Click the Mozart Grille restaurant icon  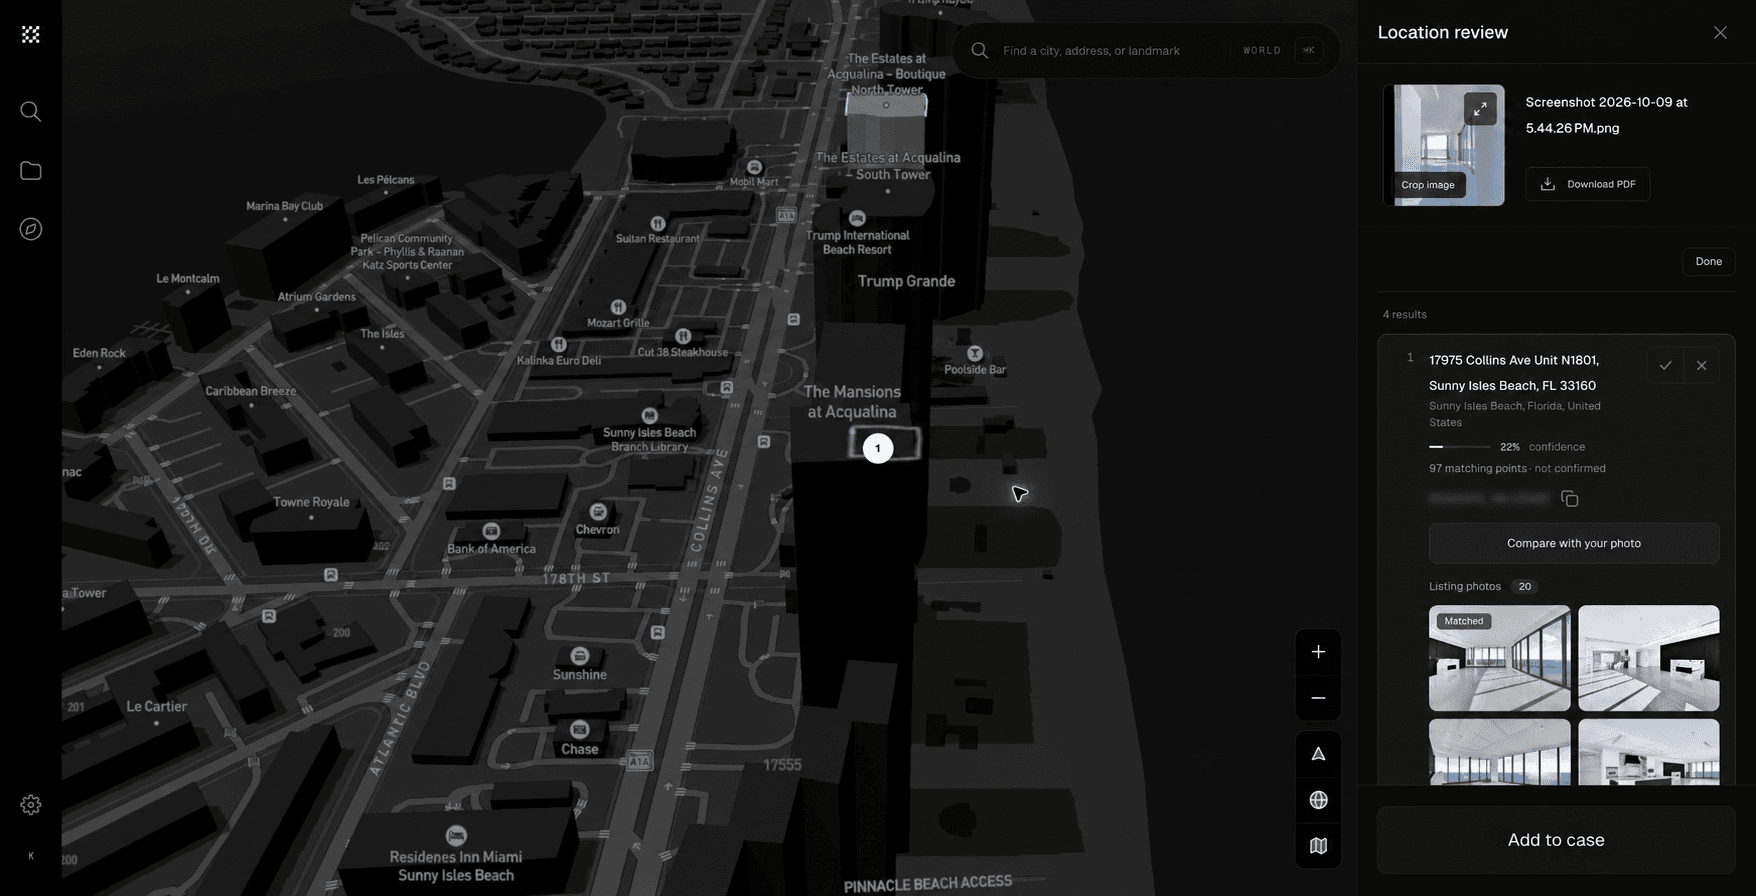click(x=618, y=307)
